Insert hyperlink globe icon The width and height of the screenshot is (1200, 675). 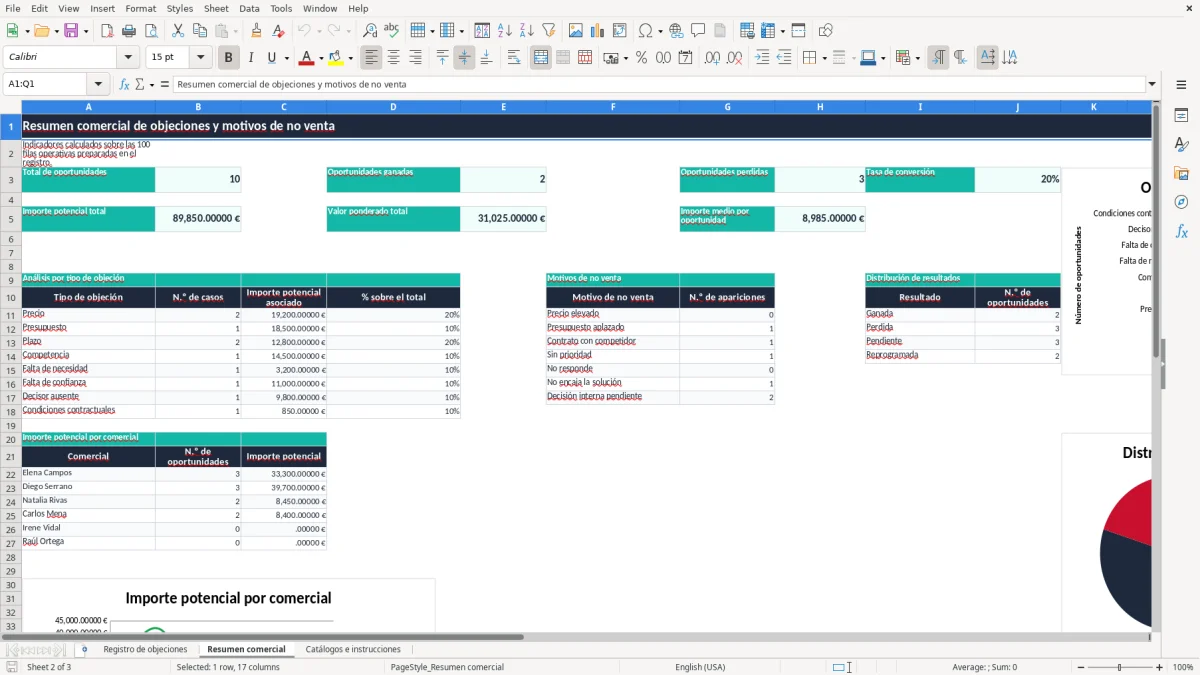click(676, 31)
